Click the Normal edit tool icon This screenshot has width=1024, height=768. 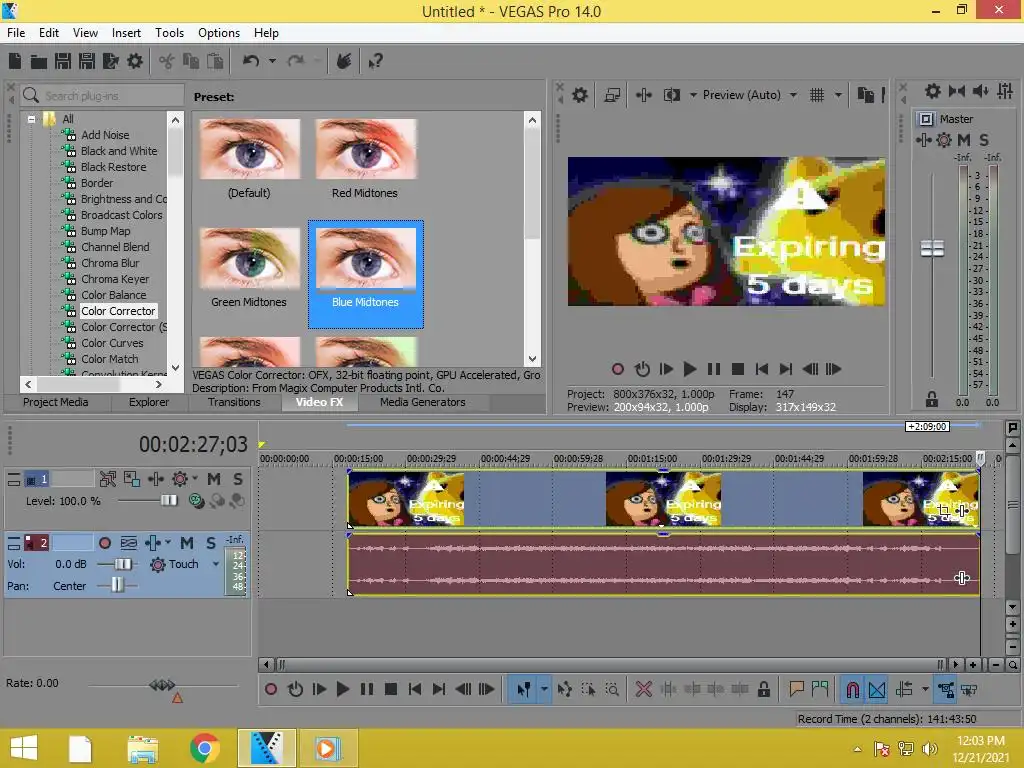523,690
